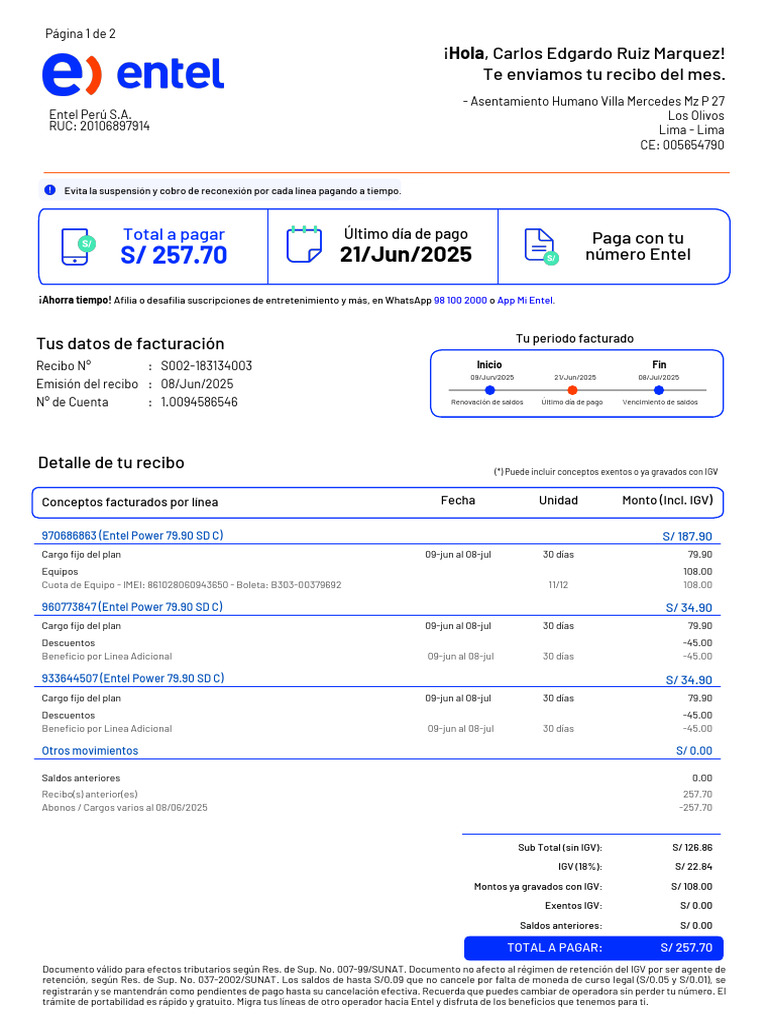This screenshot has width=768, height=1024.
Task: Select line 960773847 (Entel Power 79.90 SD C)
Action: [132, 607]
